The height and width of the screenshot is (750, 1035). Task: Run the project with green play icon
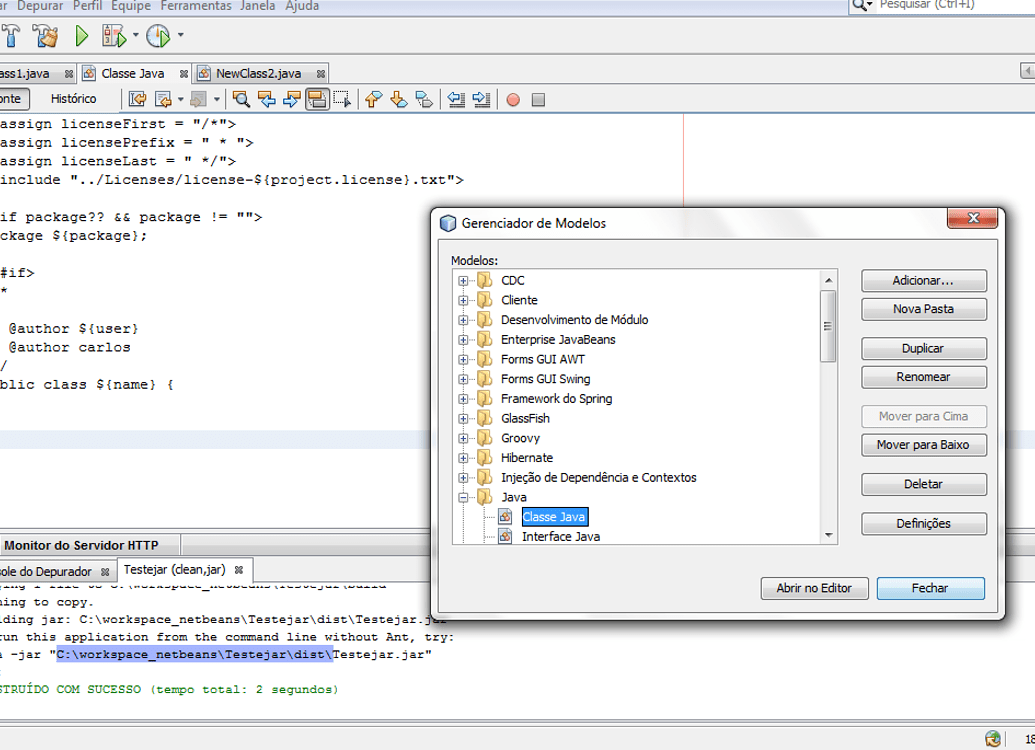pyautogui.click(x=81, y=36)
